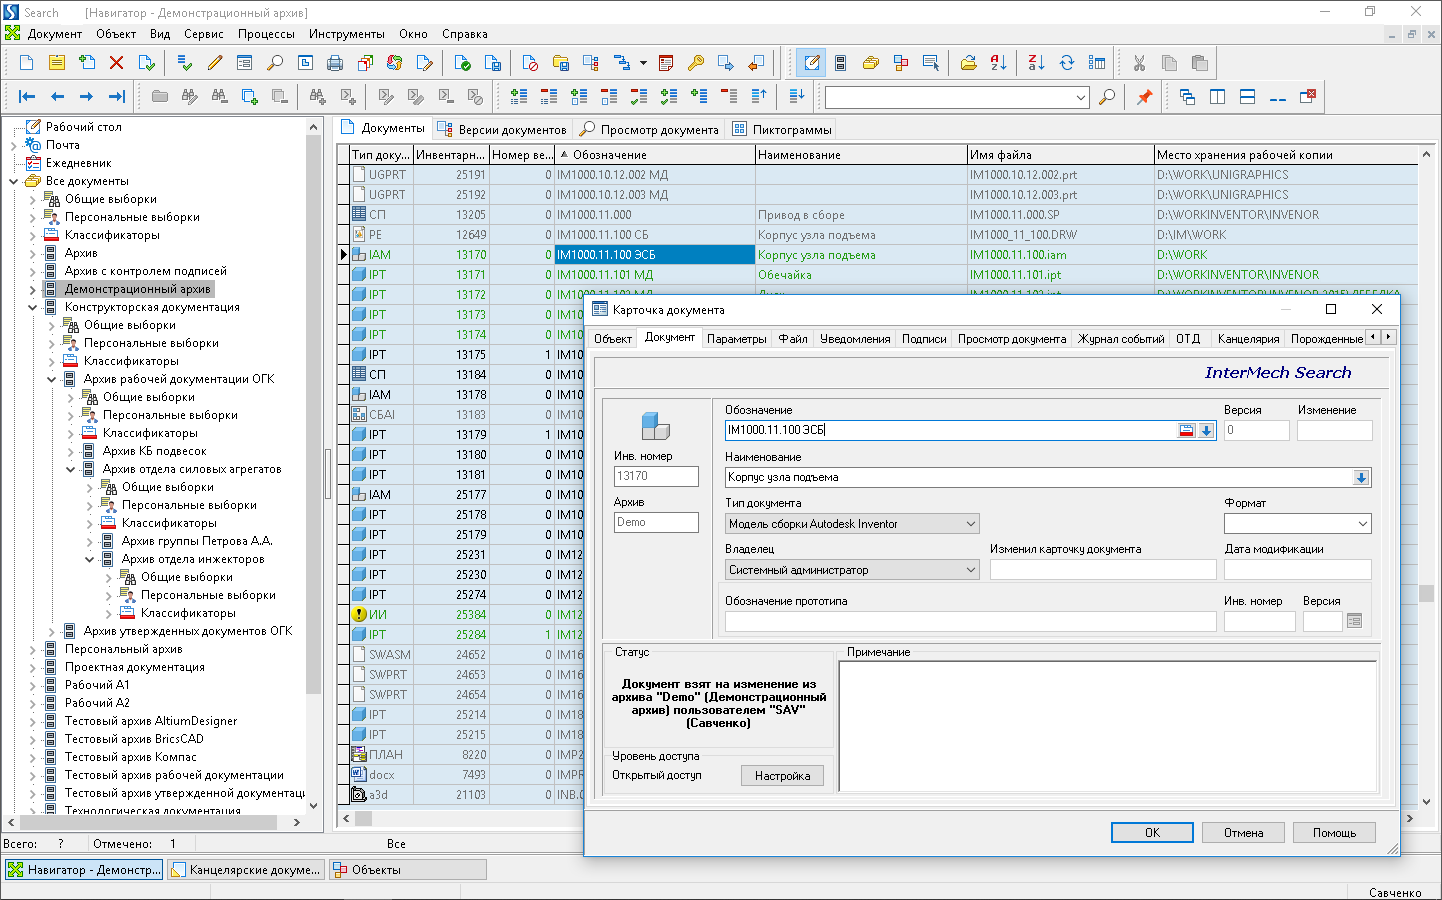The width and height of the screenshot is (1442, 900).
Task: Click the Обозначение input field in dialog
Action: (x=950, y=430)
